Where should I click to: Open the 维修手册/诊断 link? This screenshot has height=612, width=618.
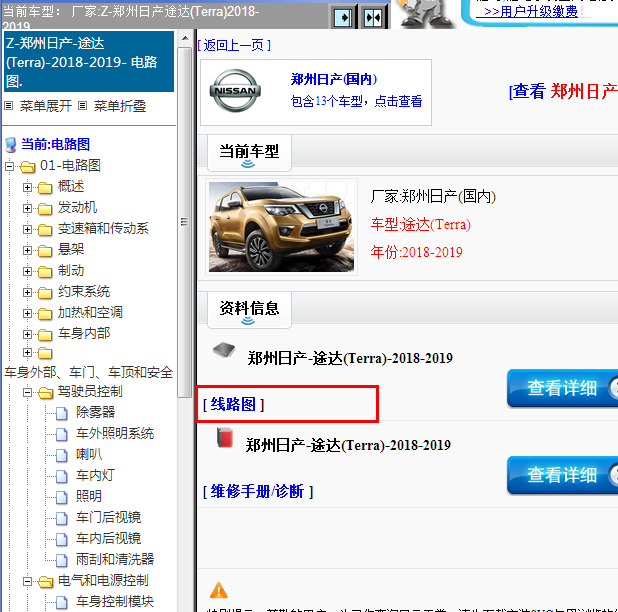258,492
